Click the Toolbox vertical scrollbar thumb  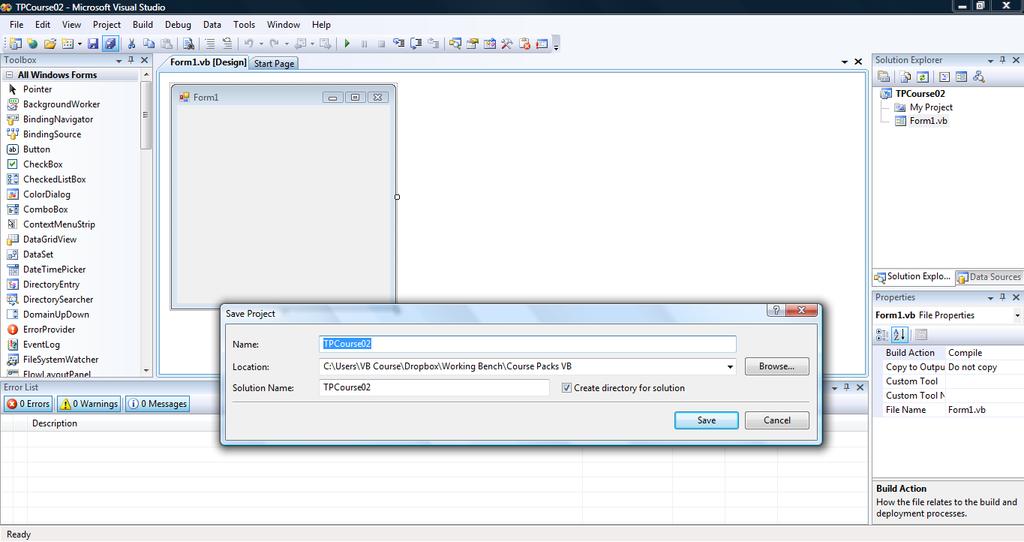pos(146,115)
